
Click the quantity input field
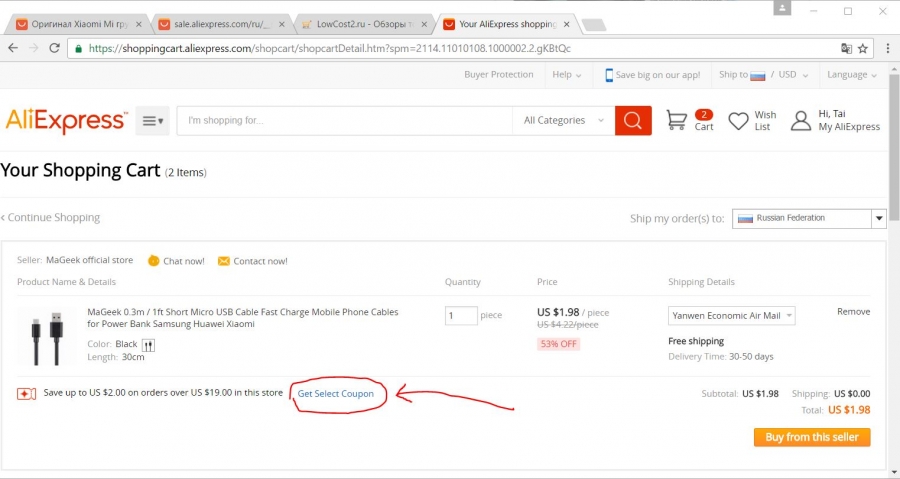461,316
